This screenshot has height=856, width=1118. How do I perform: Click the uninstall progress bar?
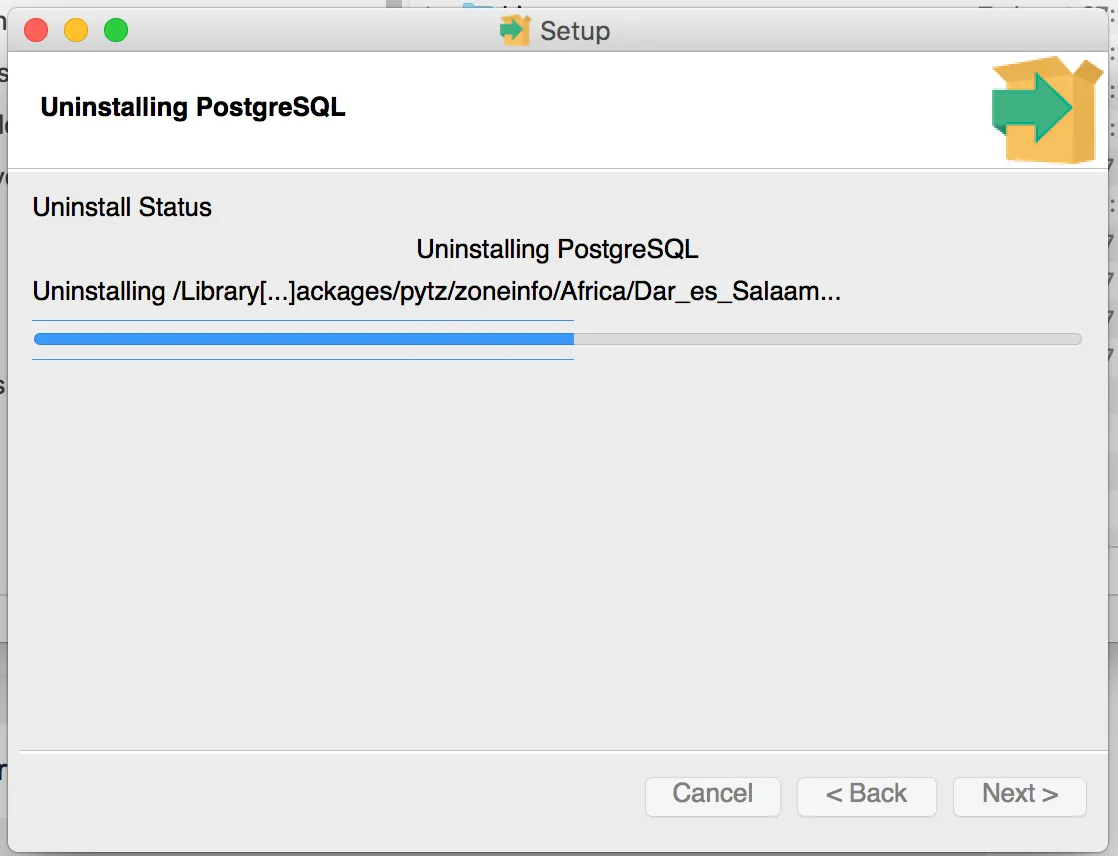(x=558, y=339)
